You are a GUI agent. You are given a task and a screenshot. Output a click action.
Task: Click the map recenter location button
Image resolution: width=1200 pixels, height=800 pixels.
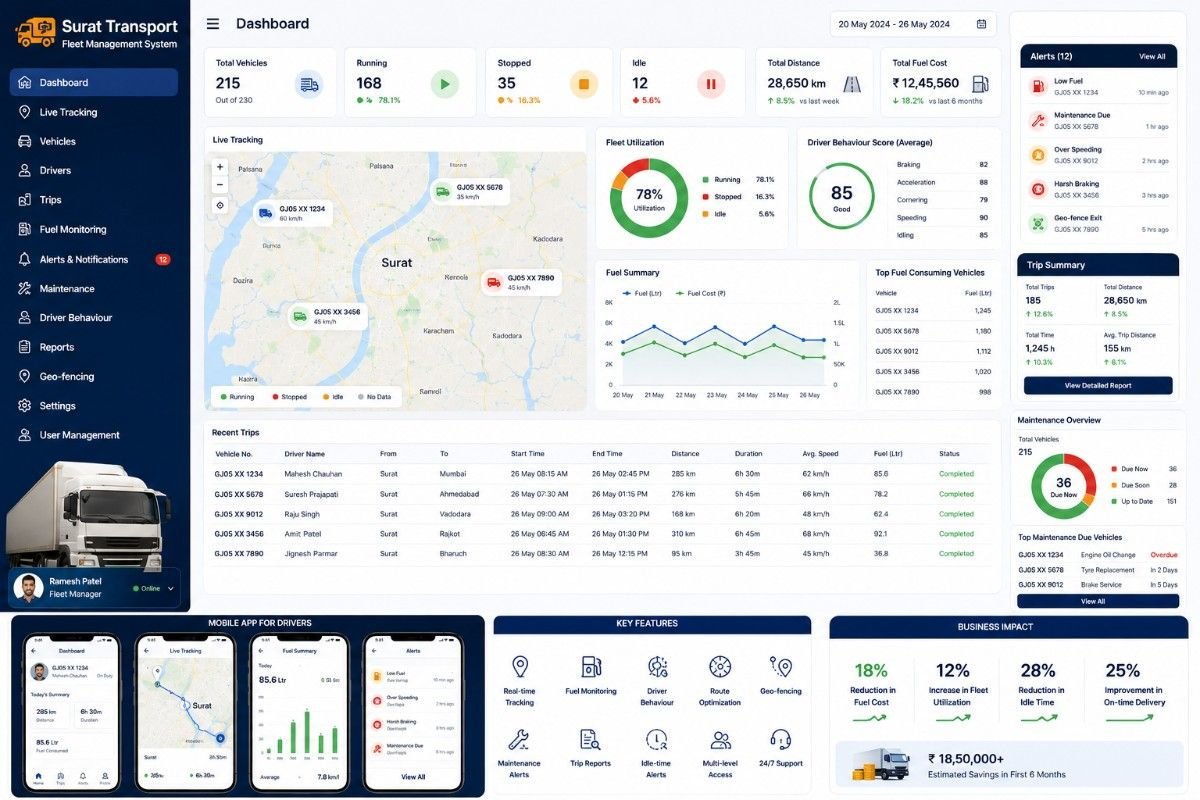point(220,205)
